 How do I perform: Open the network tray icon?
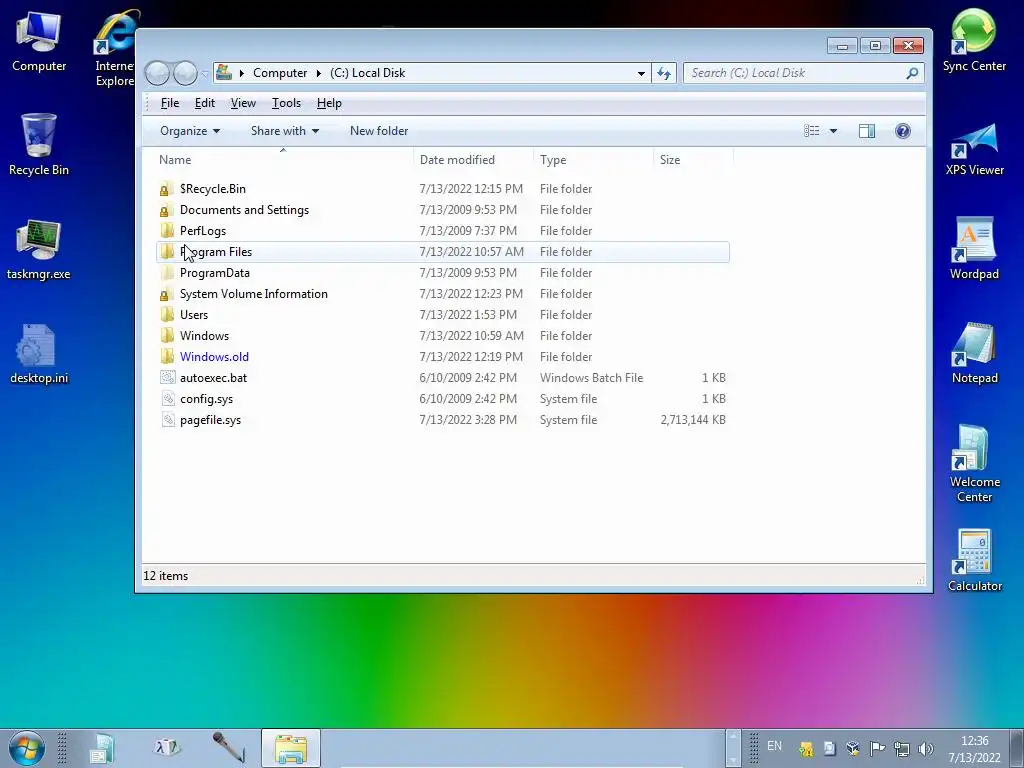[x=902, y=748]
